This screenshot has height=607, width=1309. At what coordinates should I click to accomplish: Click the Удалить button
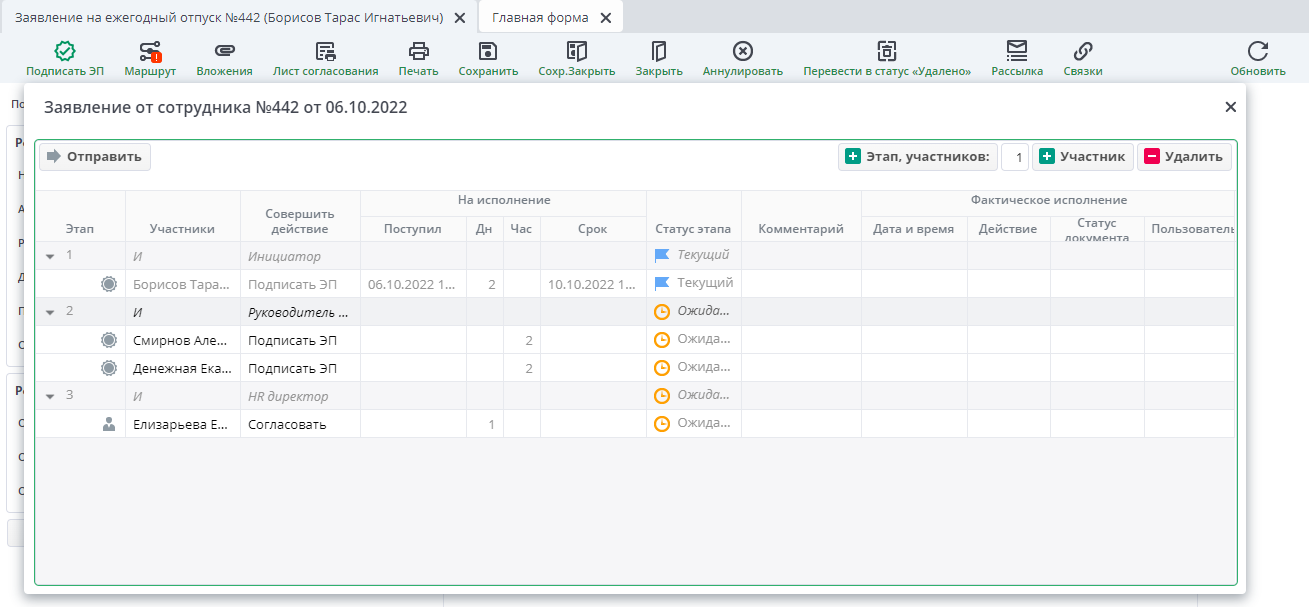coord(1184,156)
